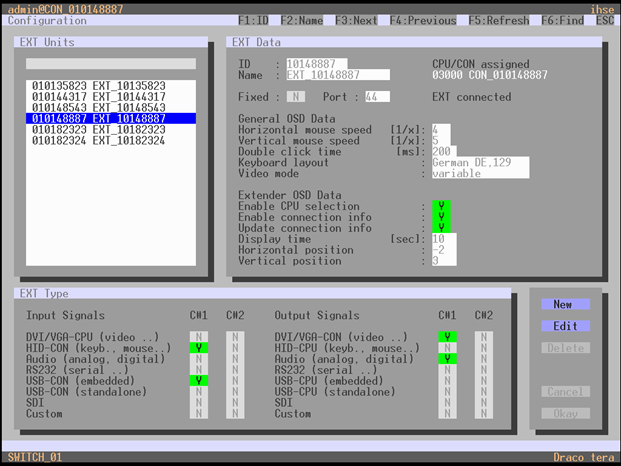Viewport: 621px width, 466px height.
Task: Click the Configuration menu title
Action: click(x=47, y=21)
